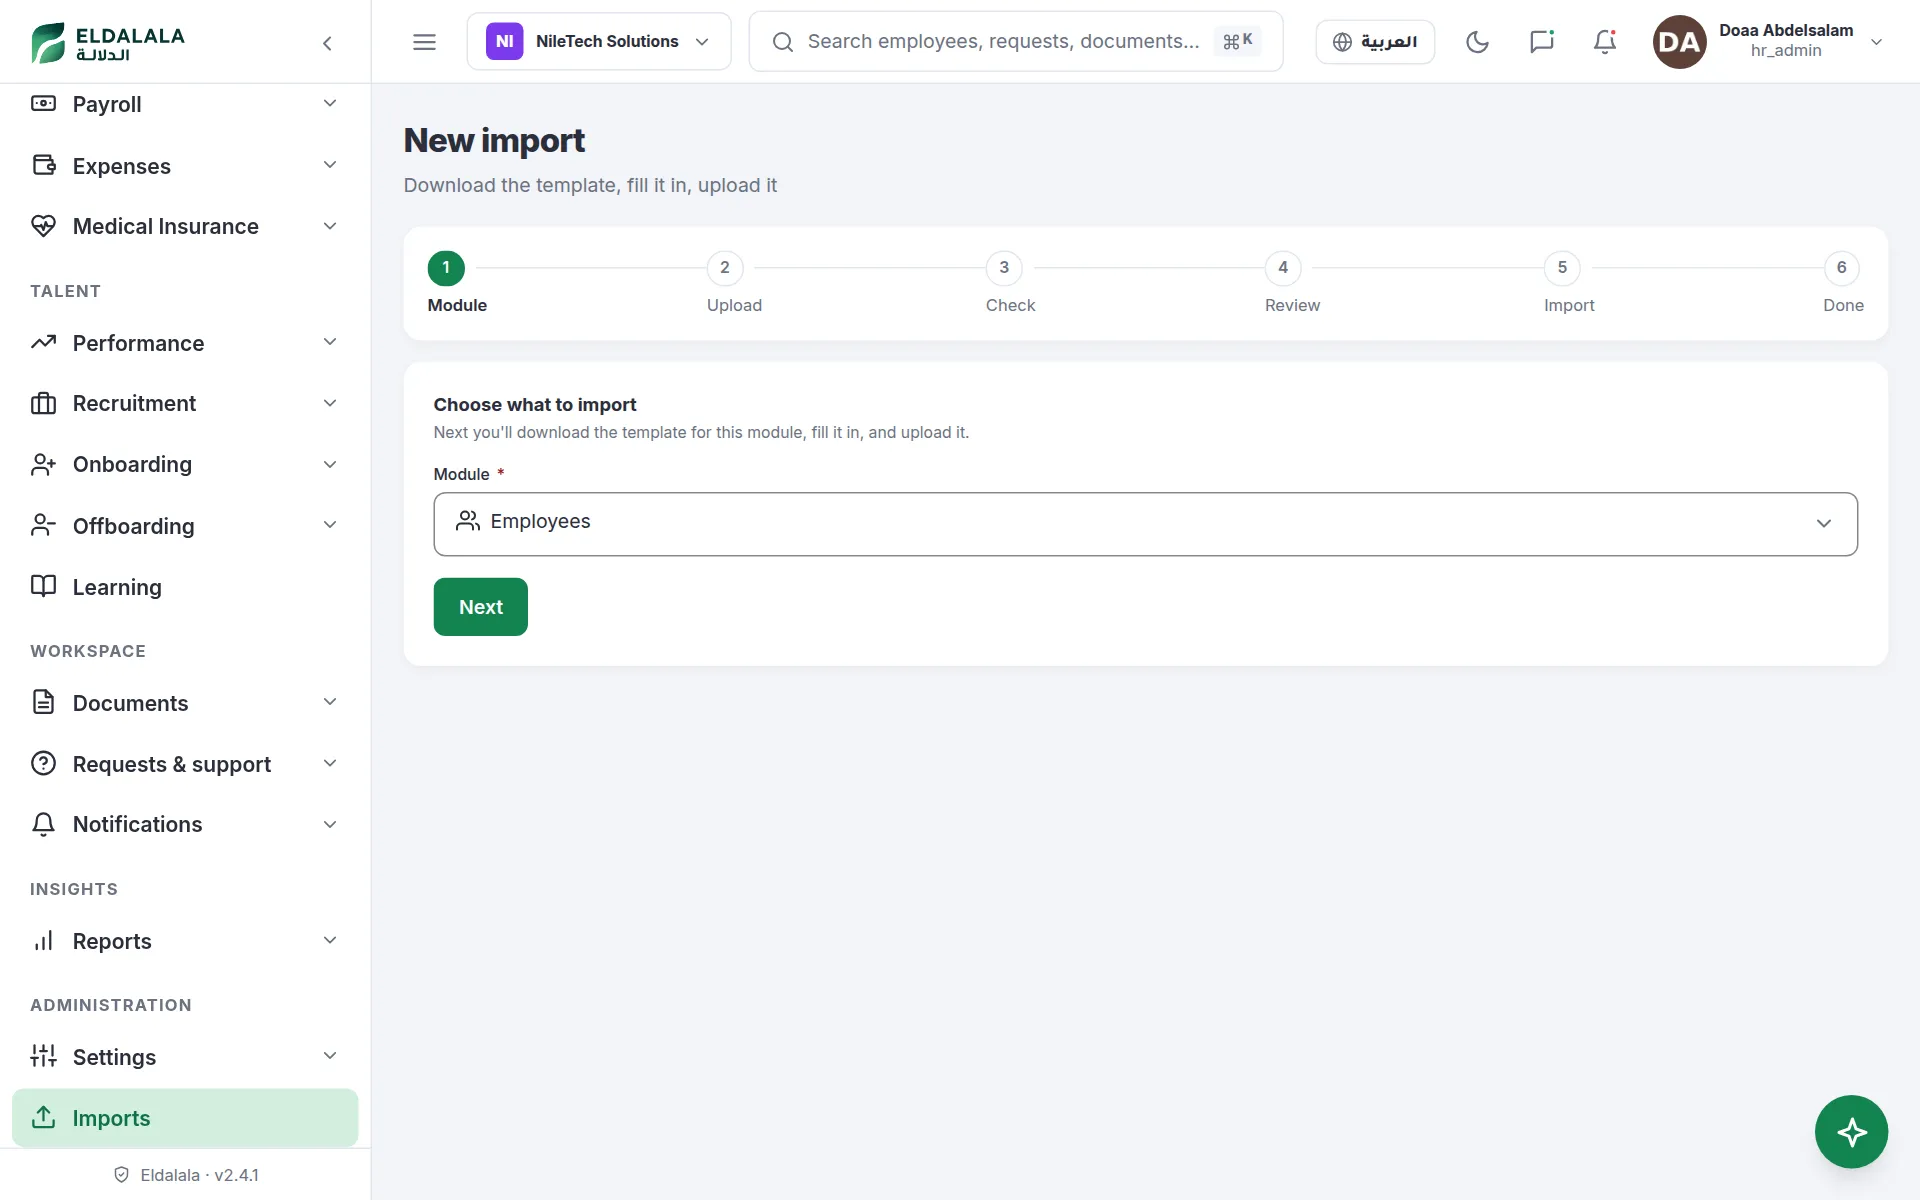Expand Requests & support section
1920x1200 pixels.
pyautogui.click(x=185, y=764)
